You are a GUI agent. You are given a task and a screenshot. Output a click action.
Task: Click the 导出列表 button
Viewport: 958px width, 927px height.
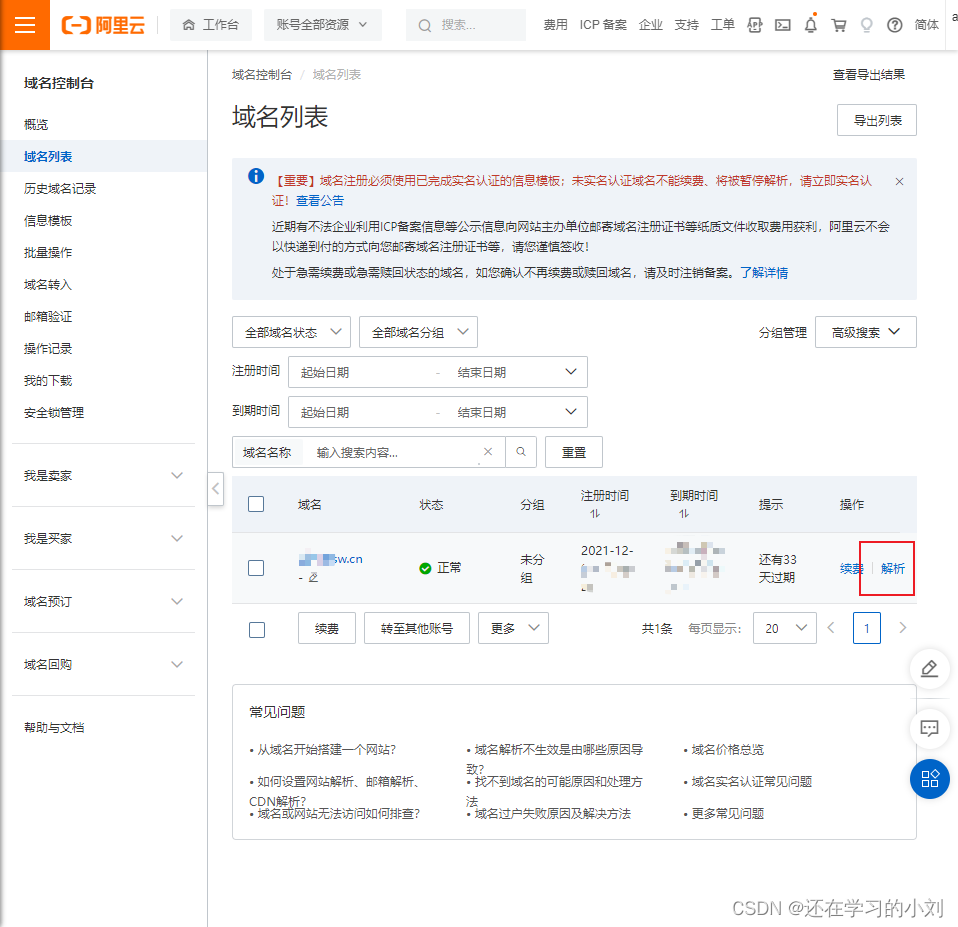pyautogui.click(x=877, y=120)
